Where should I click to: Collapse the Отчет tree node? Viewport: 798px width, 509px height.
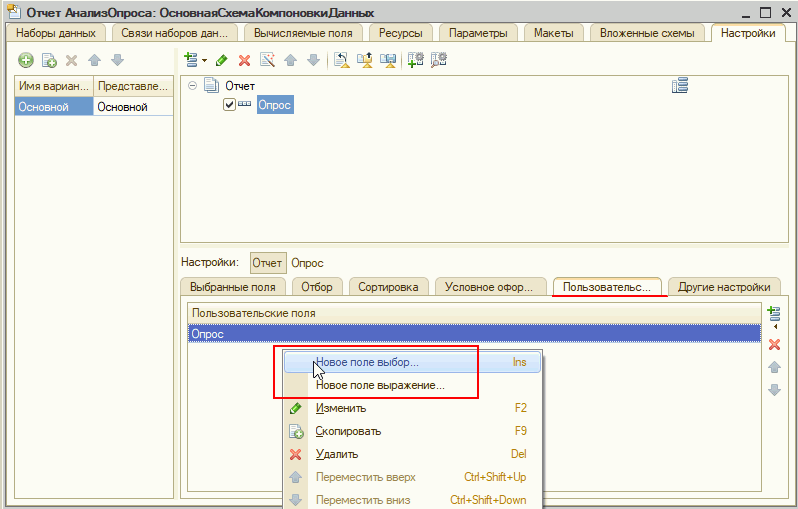(x=192, y=86)
